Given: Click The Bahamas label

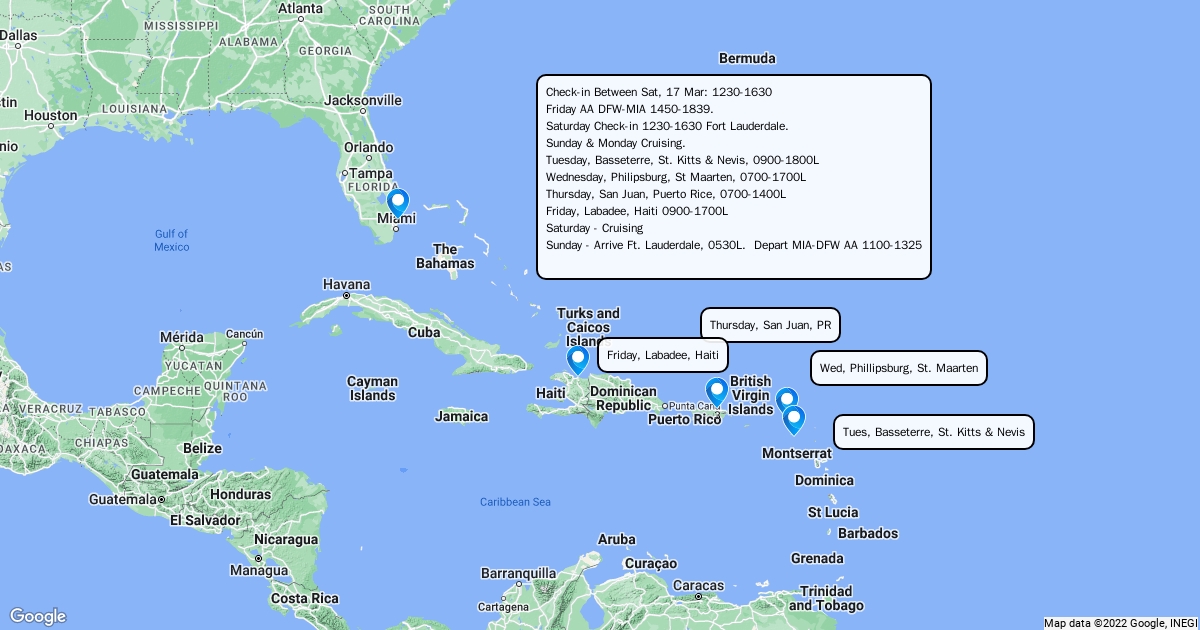Looking at the screenshot, I should (445, 256).
